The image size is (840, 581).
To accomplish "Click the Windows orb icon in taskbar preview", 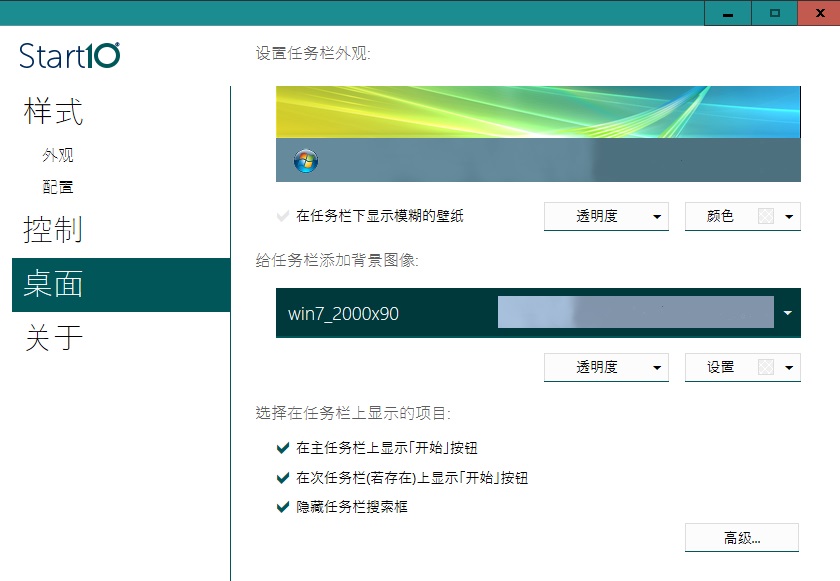I will click(x=306, y=161).
